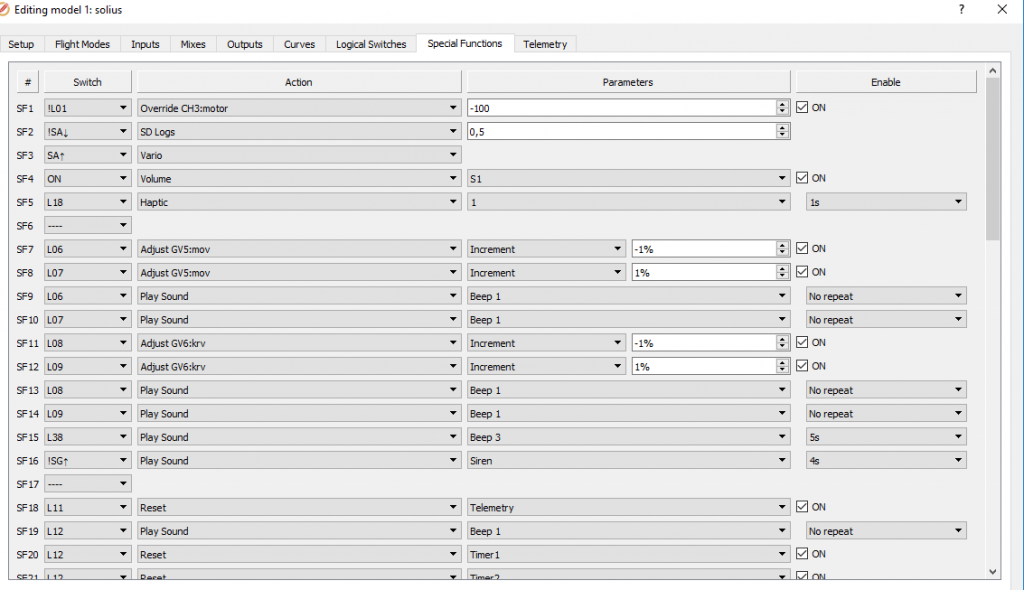Uncheck SF18 Reset Telemetry ON checkbox
This screenshot has height=590, width=1024.
(802, 507)
